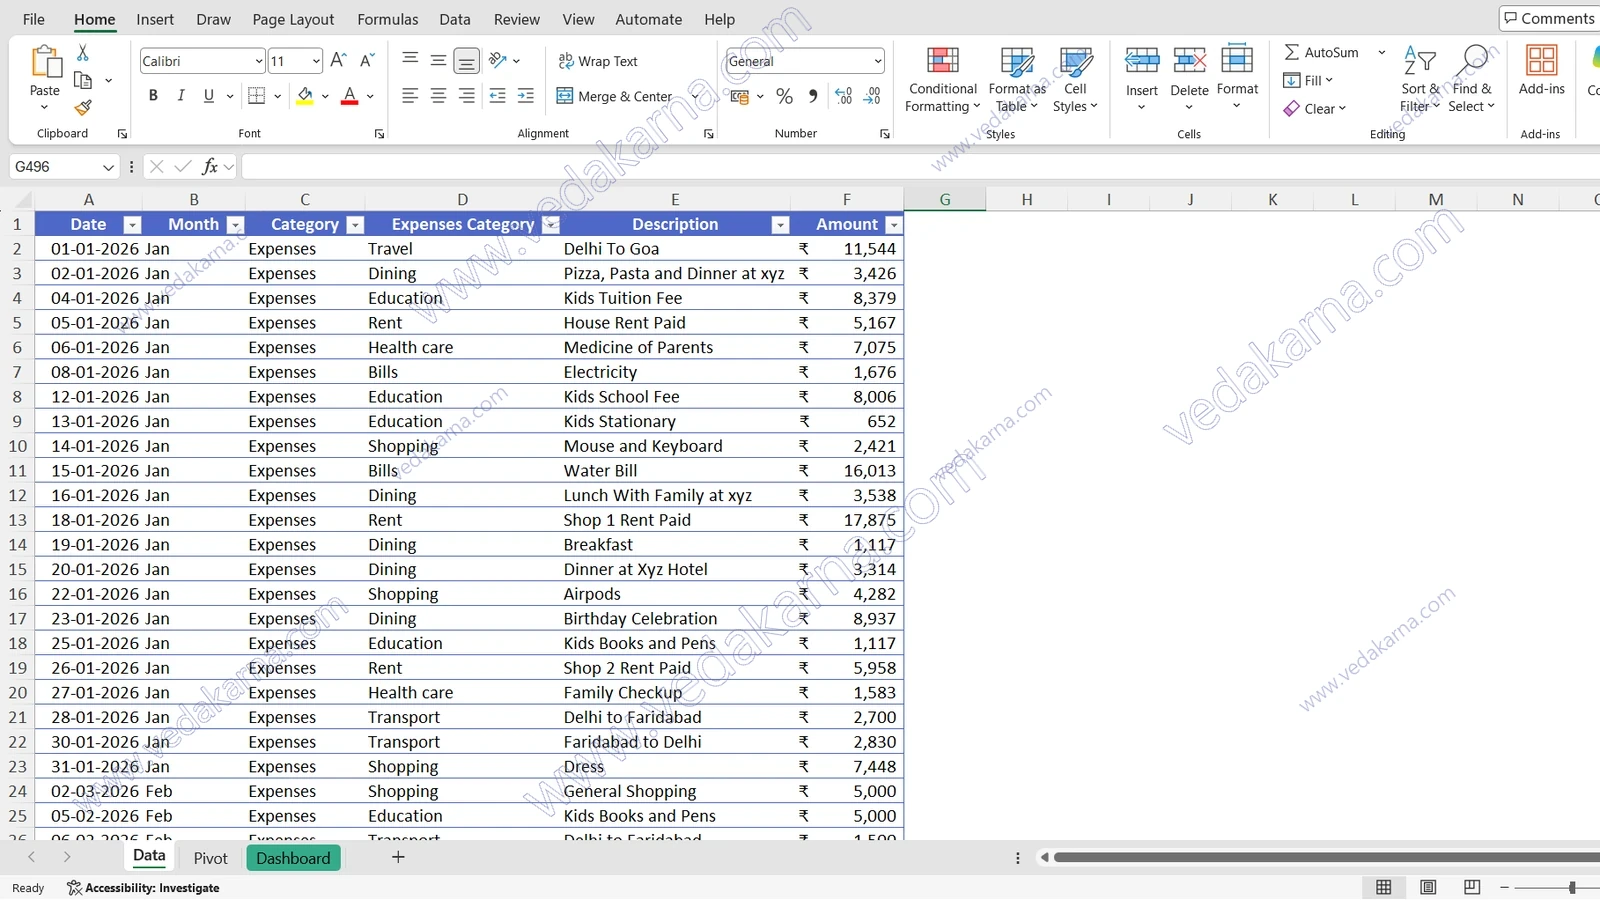
Task: Open the General number format dropdown
Action: [878, 61]
